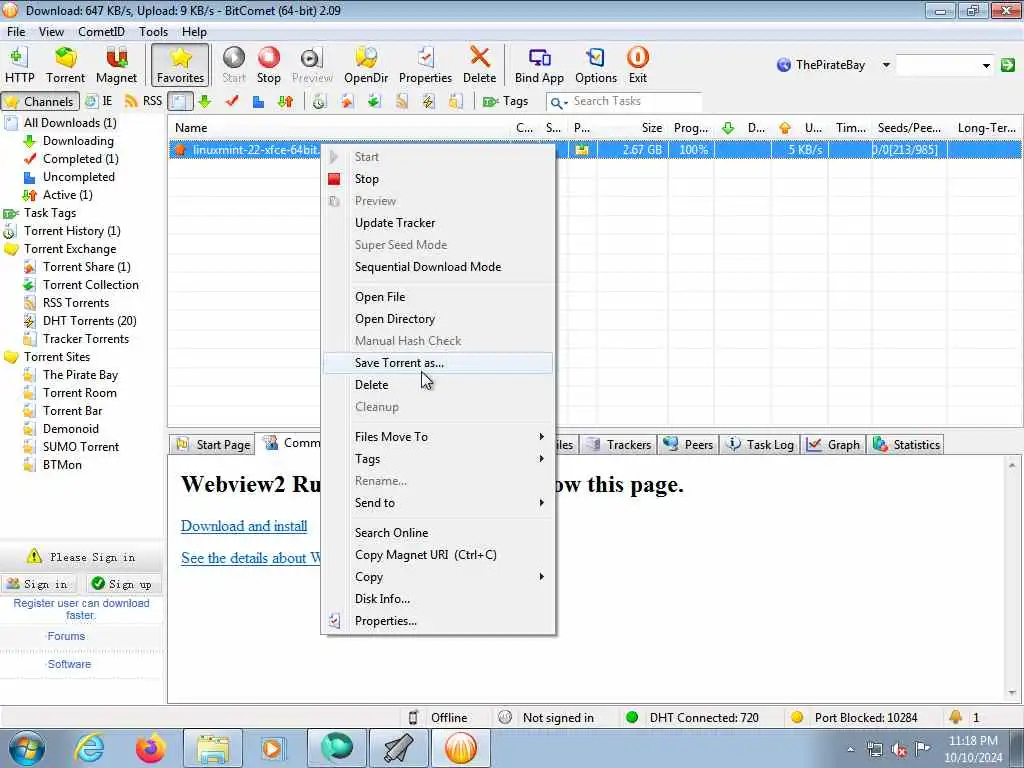Viewport: 1024px width, 768px height.
Task: Choose Update Tracker in context menu
Action: (438, 223)
